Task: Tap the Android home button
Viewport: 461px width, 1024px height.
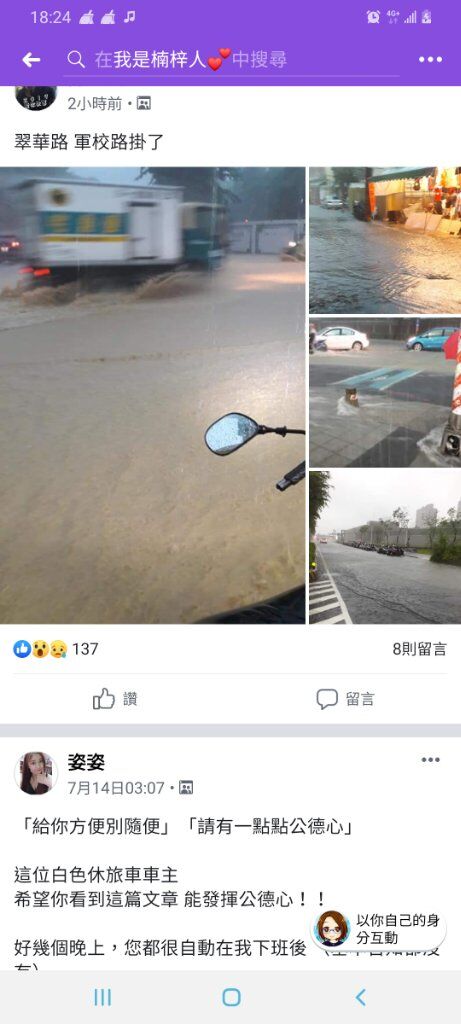Action: point(231,997)
